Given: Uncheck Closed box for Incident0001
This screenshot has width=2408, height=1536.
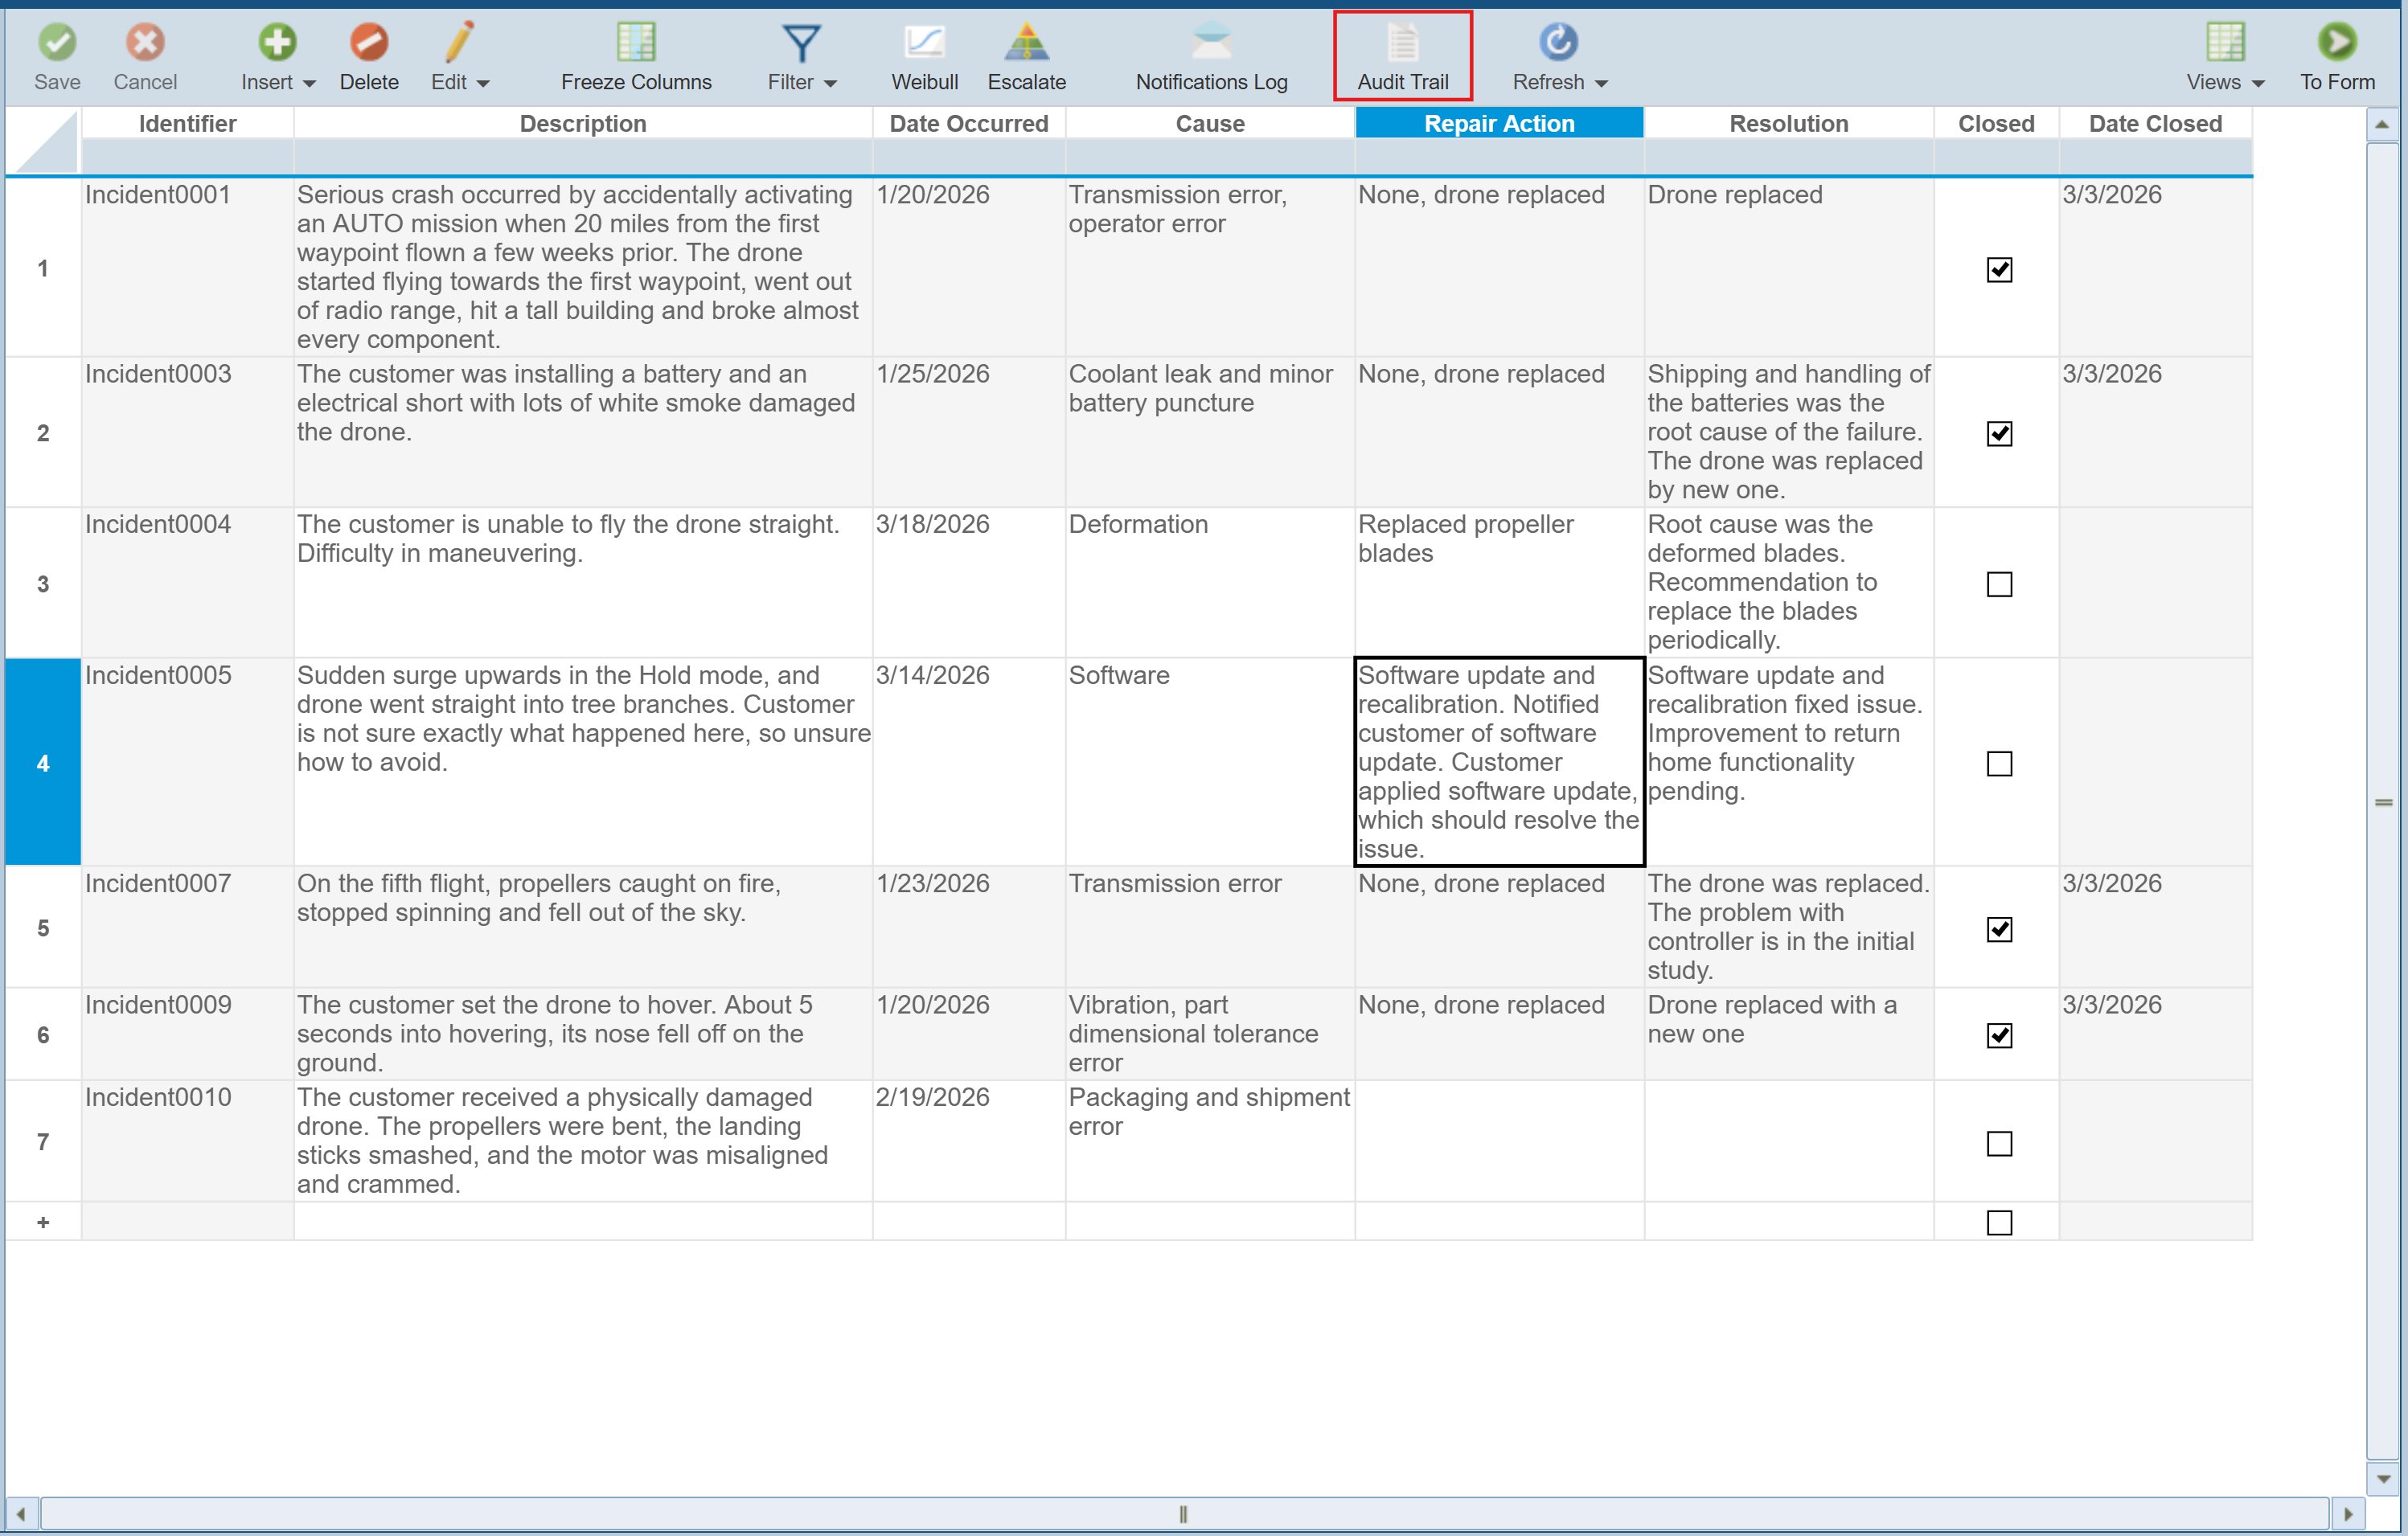Looking at the screenshot, I should point(1999,270).
